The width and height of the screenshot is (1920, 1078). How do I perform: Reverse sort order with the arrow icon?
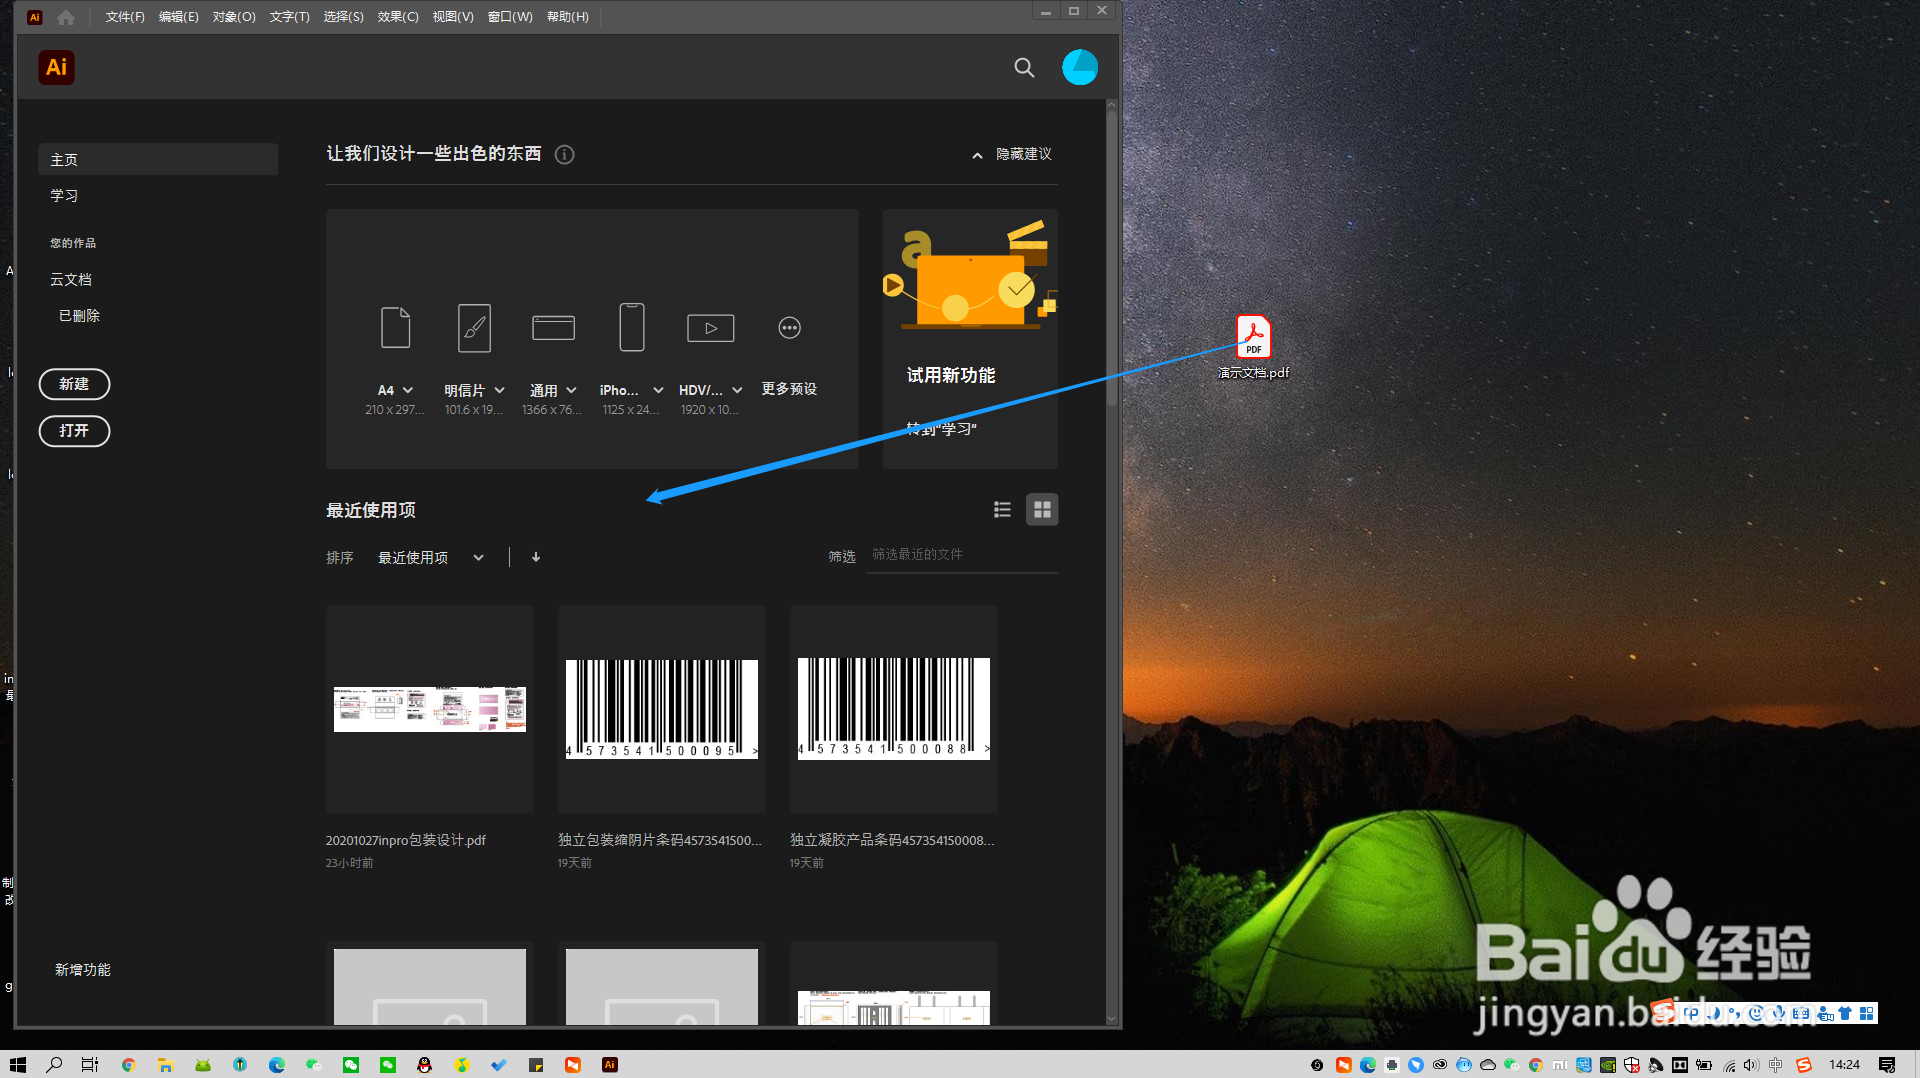click(x=536, y=557)
